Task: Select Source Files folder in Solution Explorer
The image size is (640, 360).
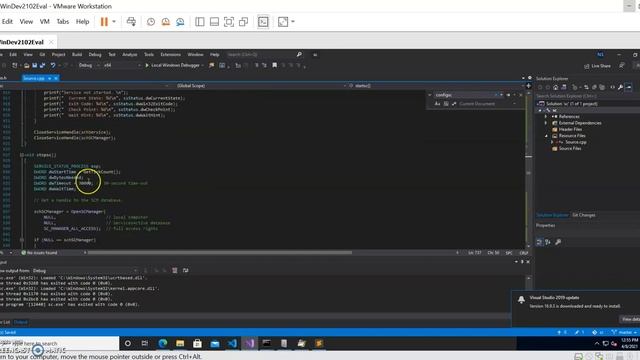Action: 570,149
